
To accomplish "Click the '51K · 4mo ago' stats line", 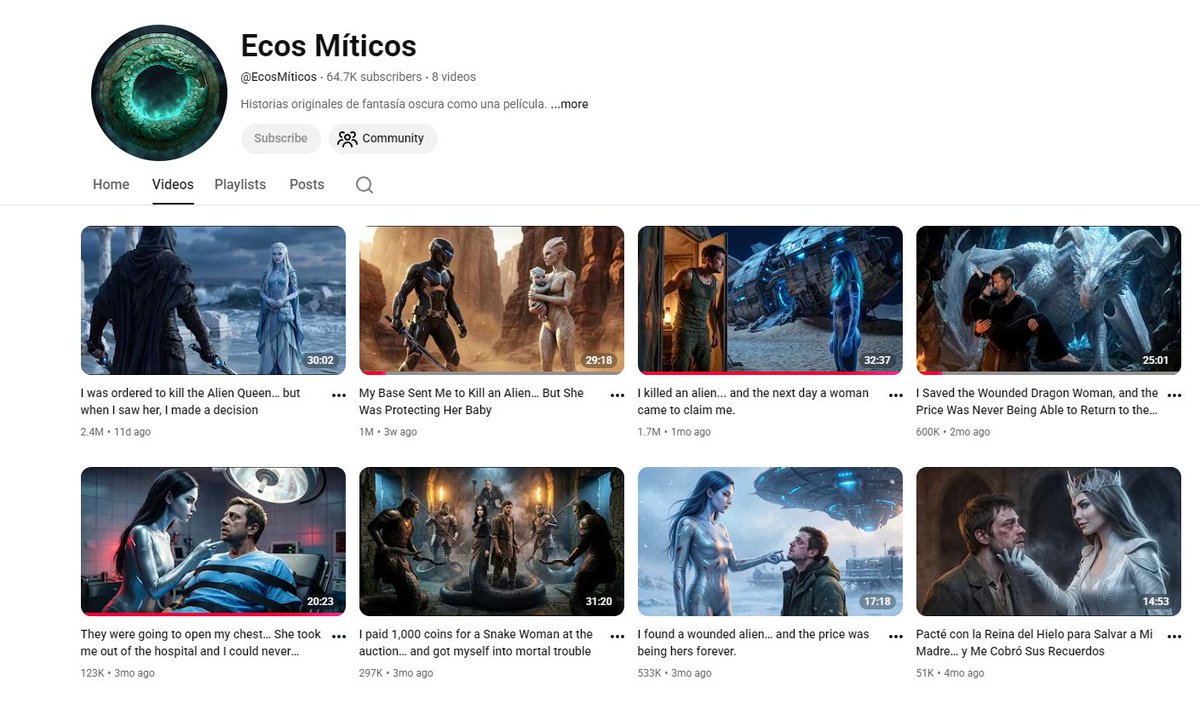I will point(950,673).
